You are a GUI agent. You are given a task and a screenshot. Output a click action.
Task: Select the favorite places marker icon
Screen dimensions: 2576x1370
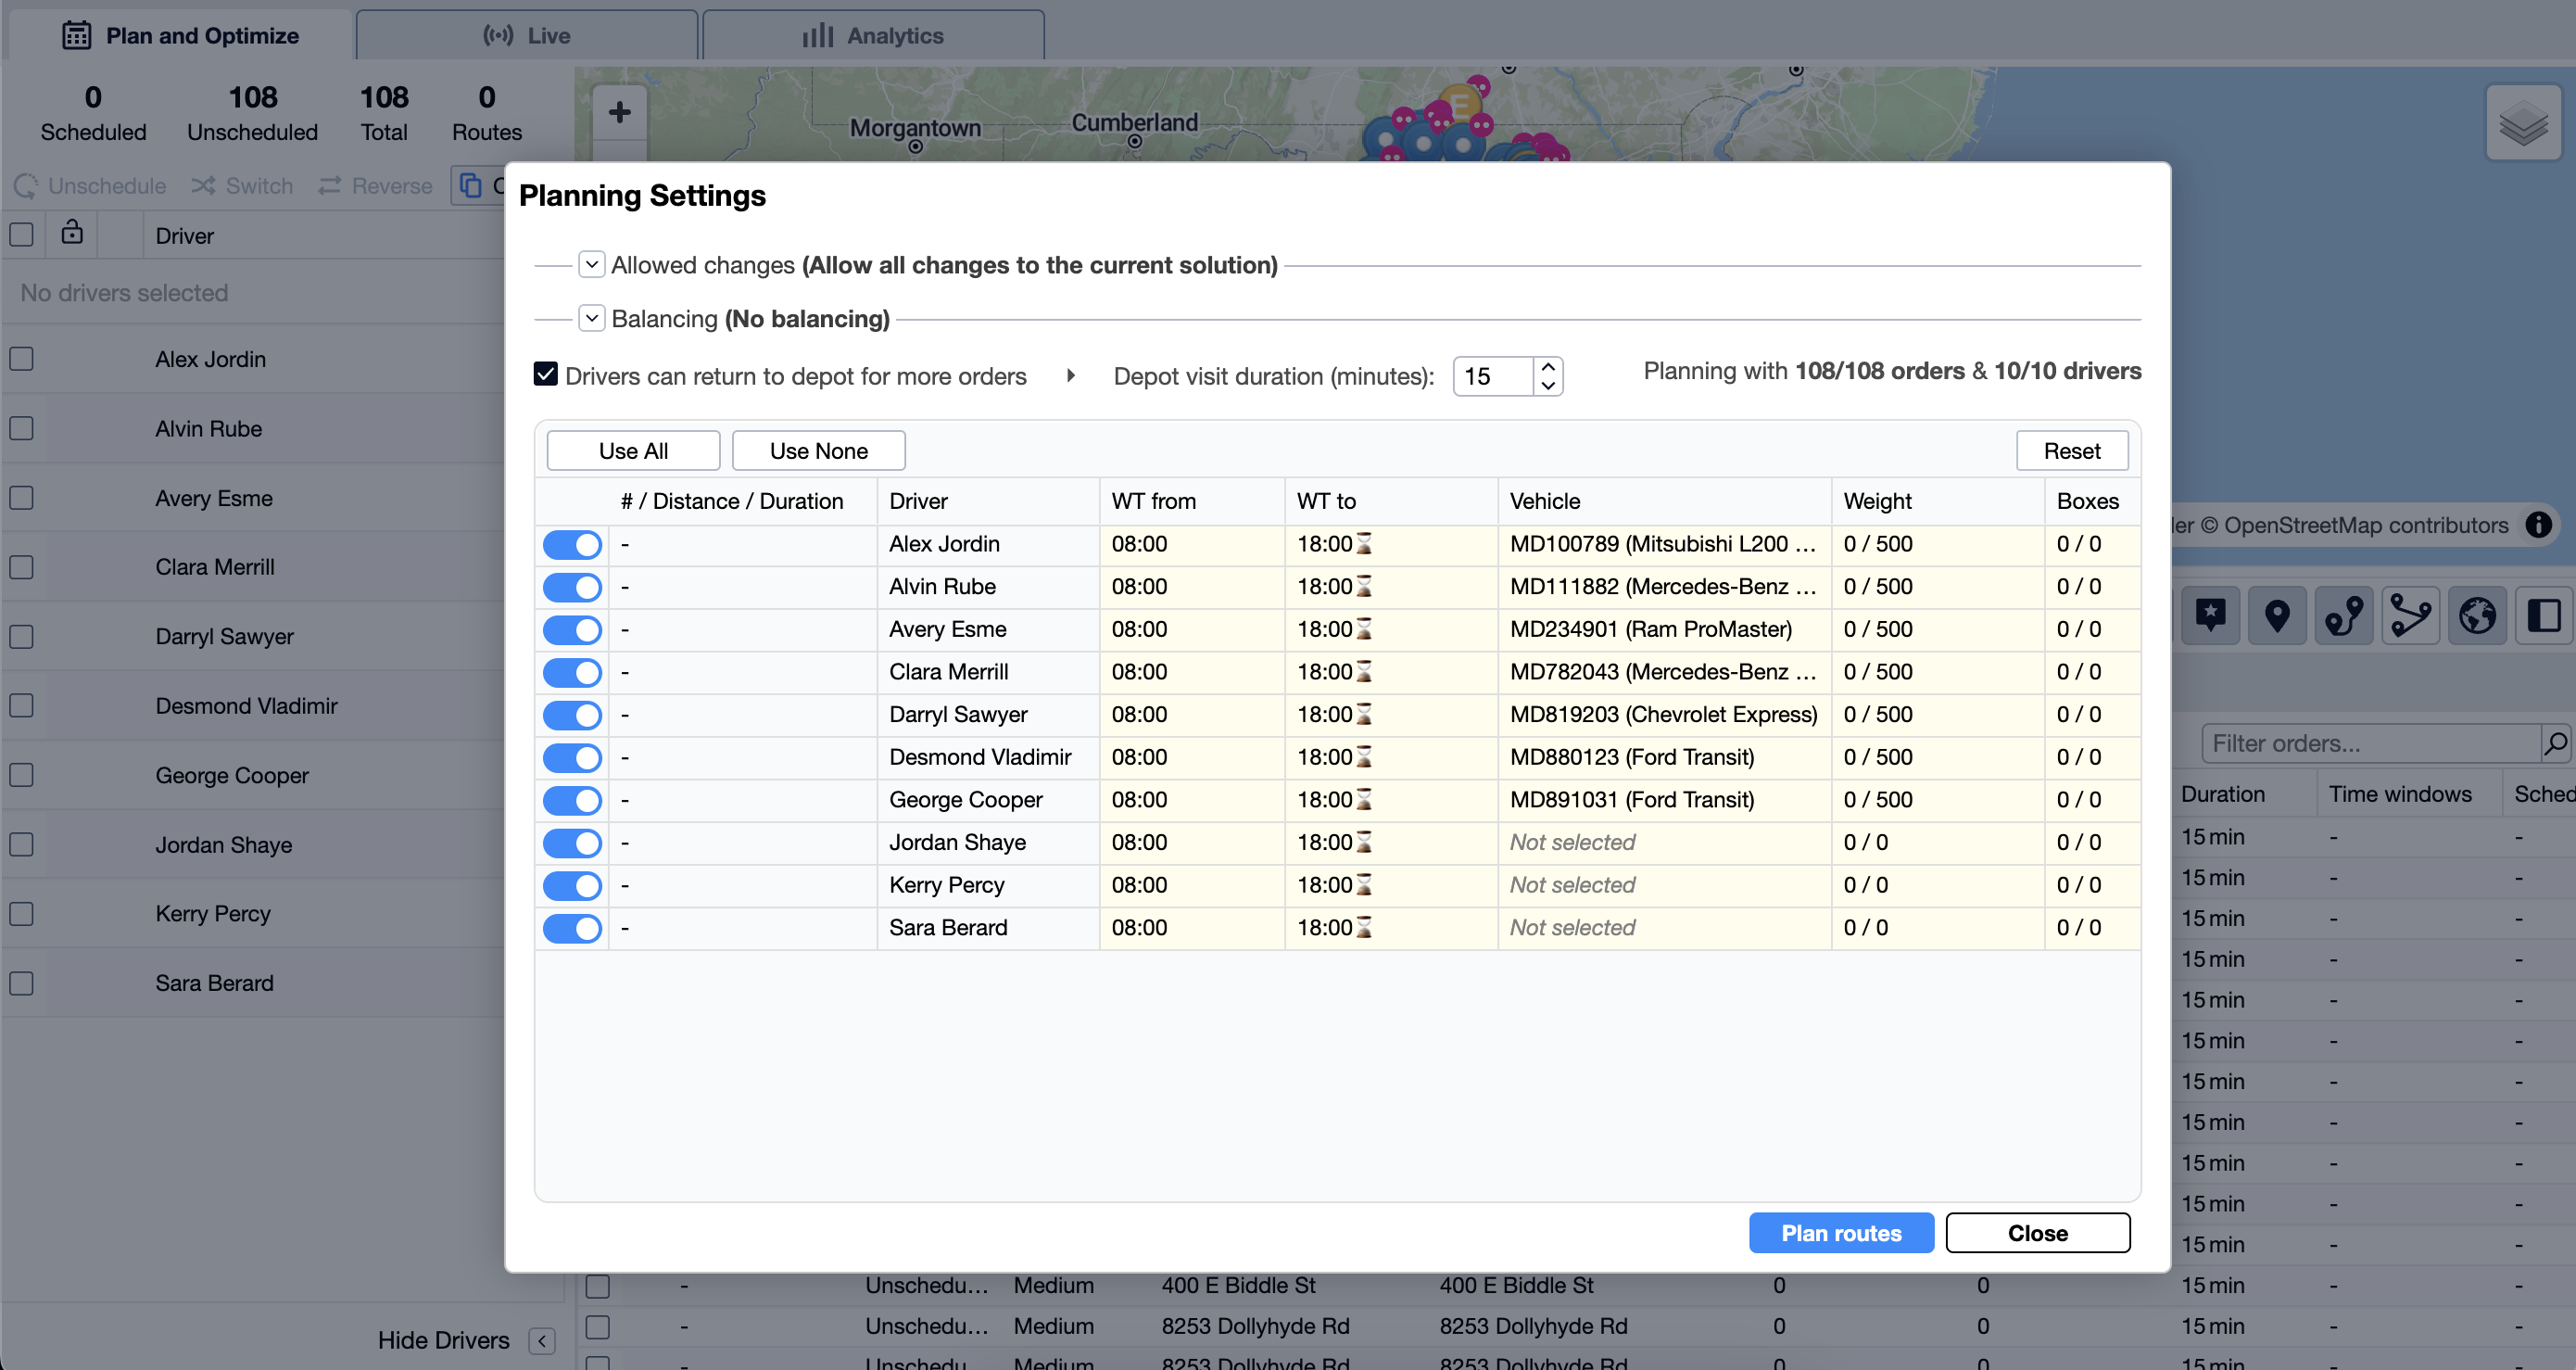pyautogui.click(x=2210, y=615)
